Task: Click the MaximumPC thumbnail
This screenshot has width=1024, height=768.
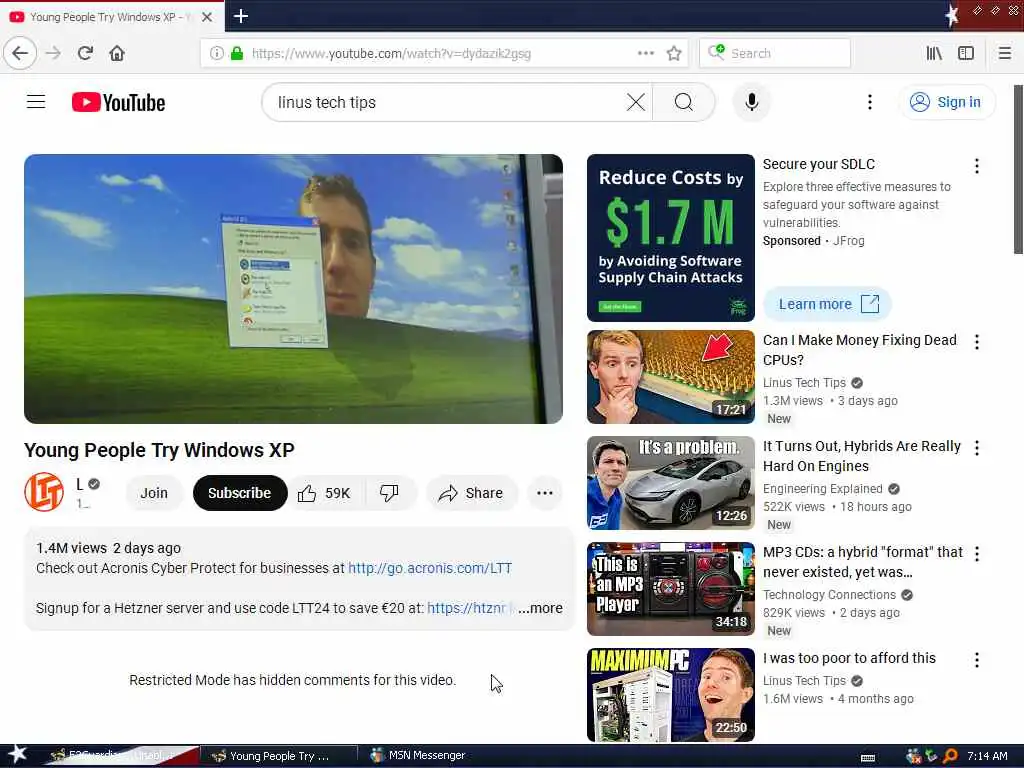Action: [x=671, y=694]
